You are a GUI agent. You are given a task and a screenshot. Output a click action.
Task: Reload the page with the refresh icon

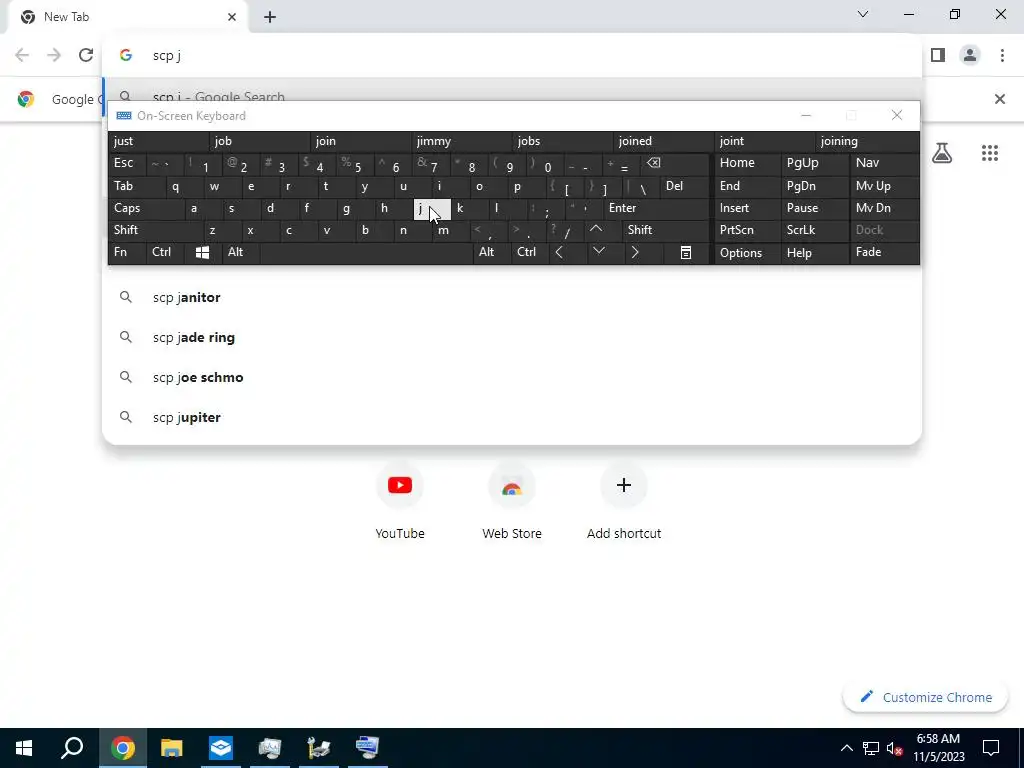coord(86,56)
